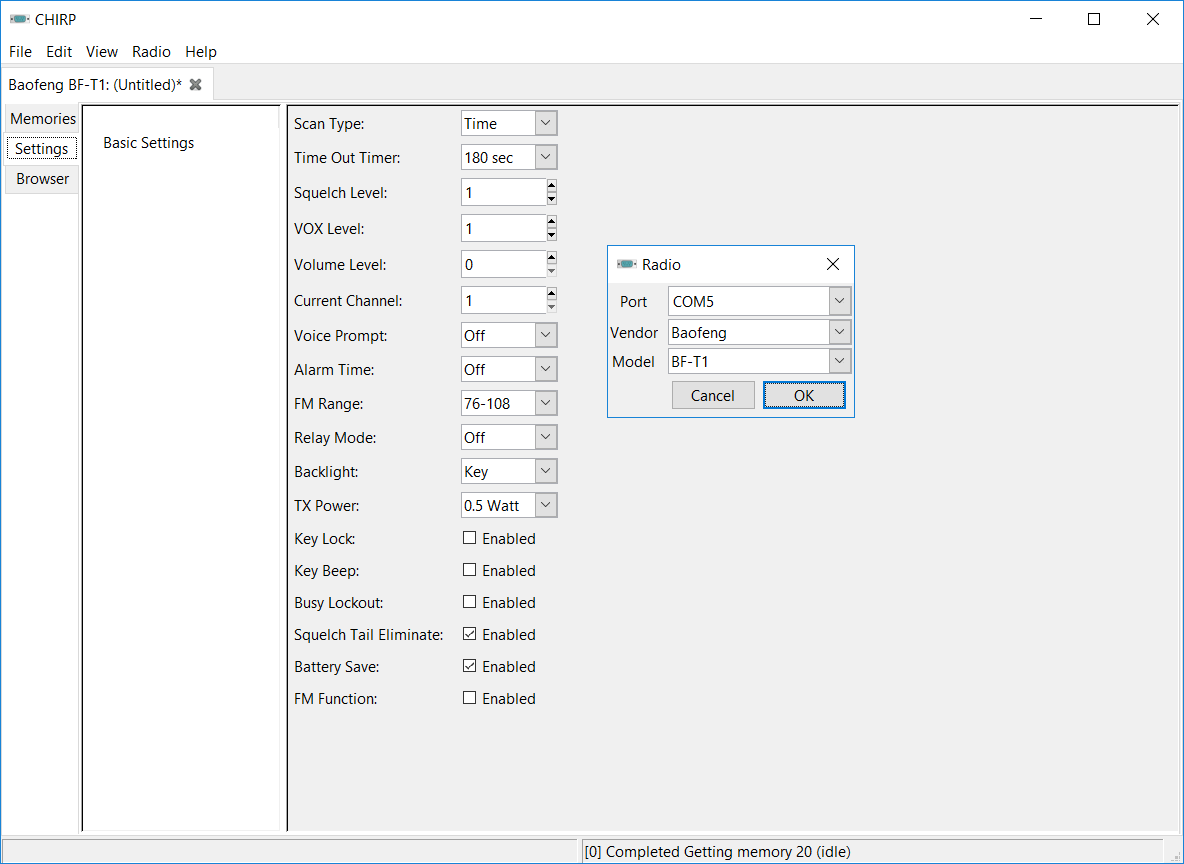Screen dimensions: 1184x864
Task: Click OK in the Radio dialog
Action: tap(804, 395)
